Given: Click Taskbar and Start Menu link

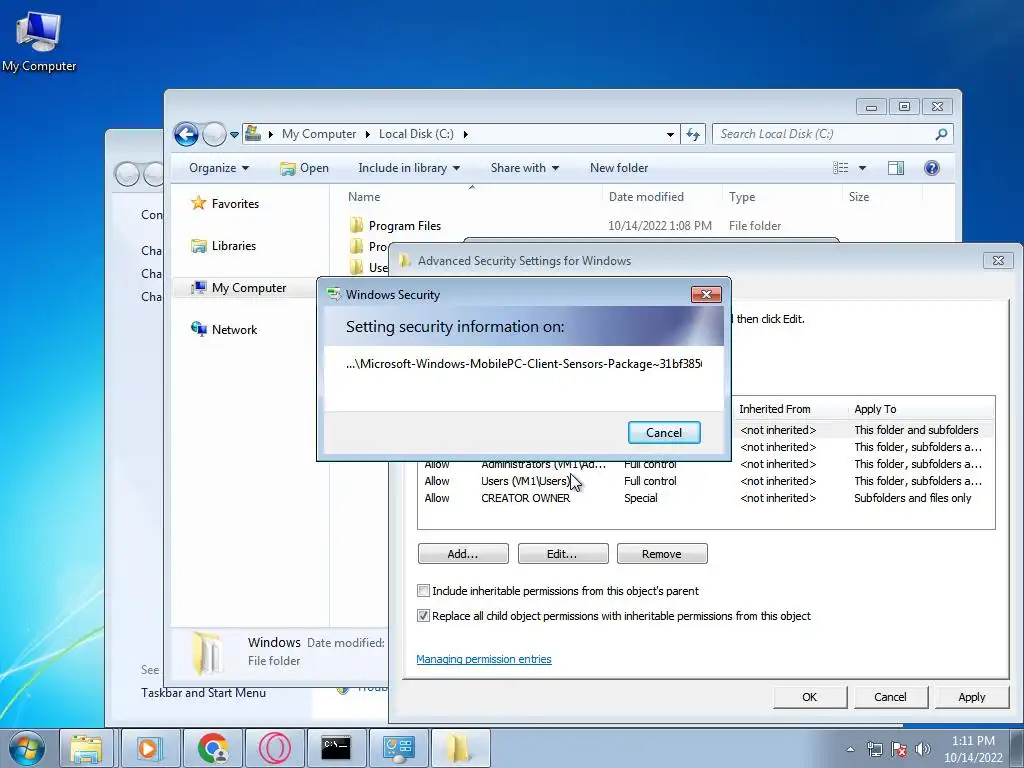Looking at the screenshot, I should (203, 693).
